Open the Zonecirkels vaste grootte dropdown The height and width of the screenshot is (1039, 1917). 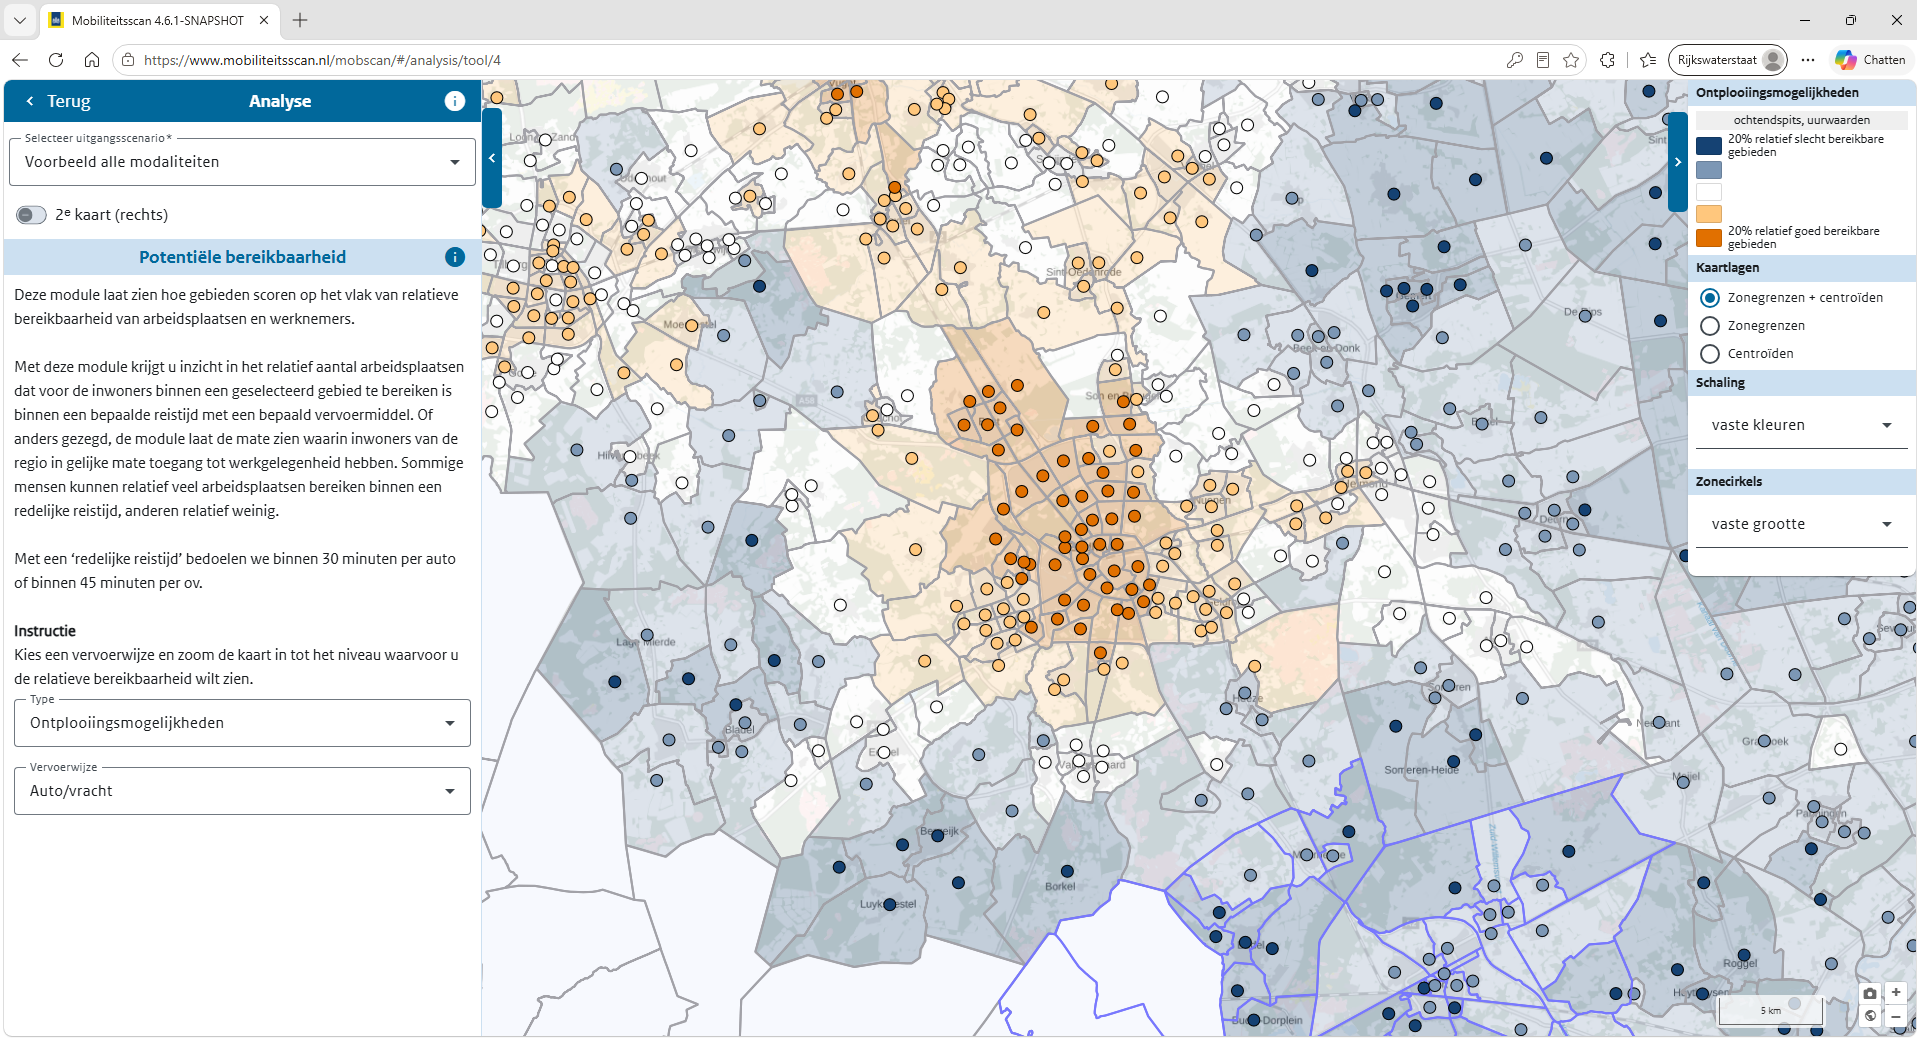click(x=1802, y=524)
